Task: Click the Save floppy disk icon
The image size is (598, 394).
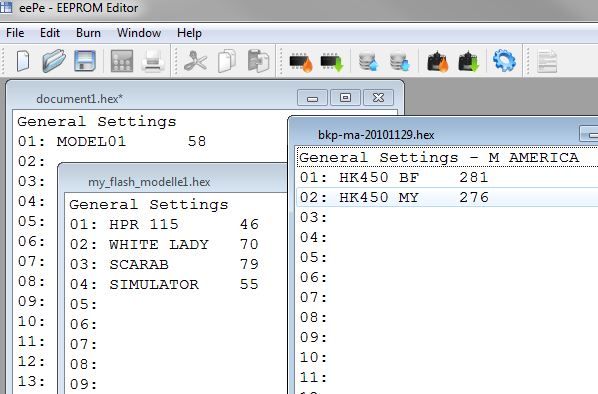Action: pos(85,61)
